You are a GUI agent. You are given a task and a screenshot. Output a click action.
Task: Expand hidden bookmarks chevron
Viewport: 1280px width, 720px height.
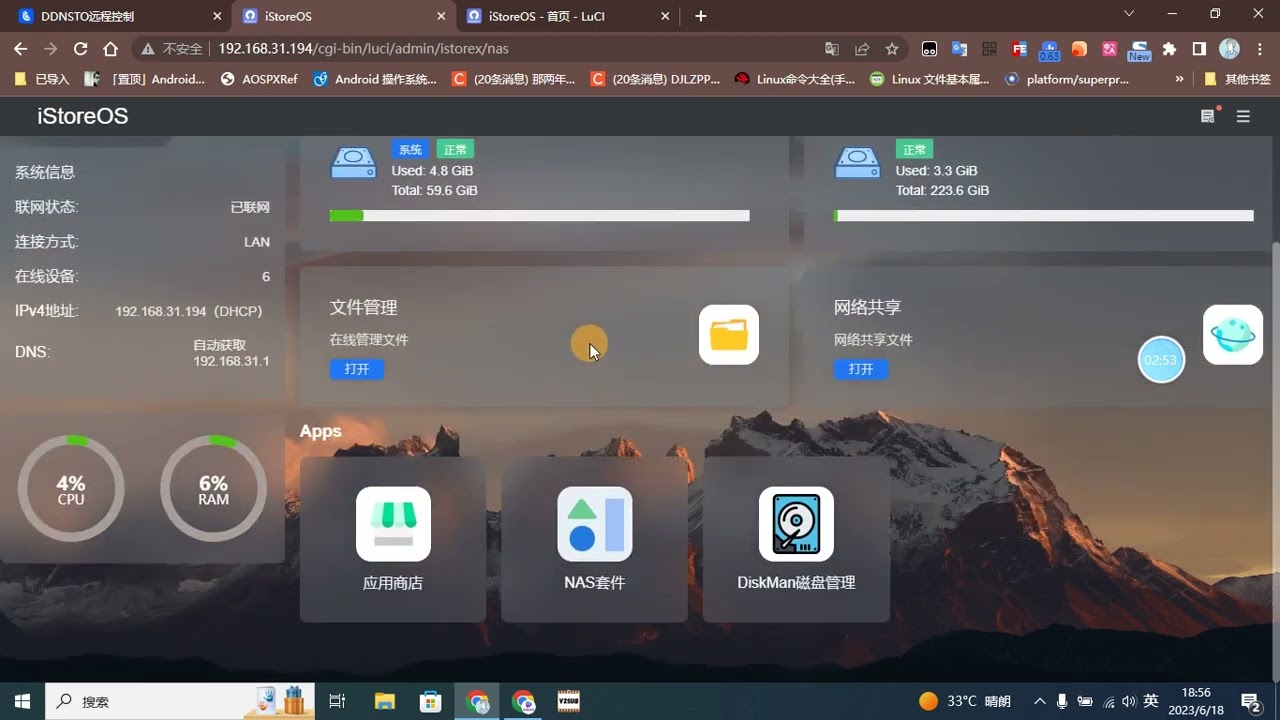pyautogui.click(x=1179, y=79)
